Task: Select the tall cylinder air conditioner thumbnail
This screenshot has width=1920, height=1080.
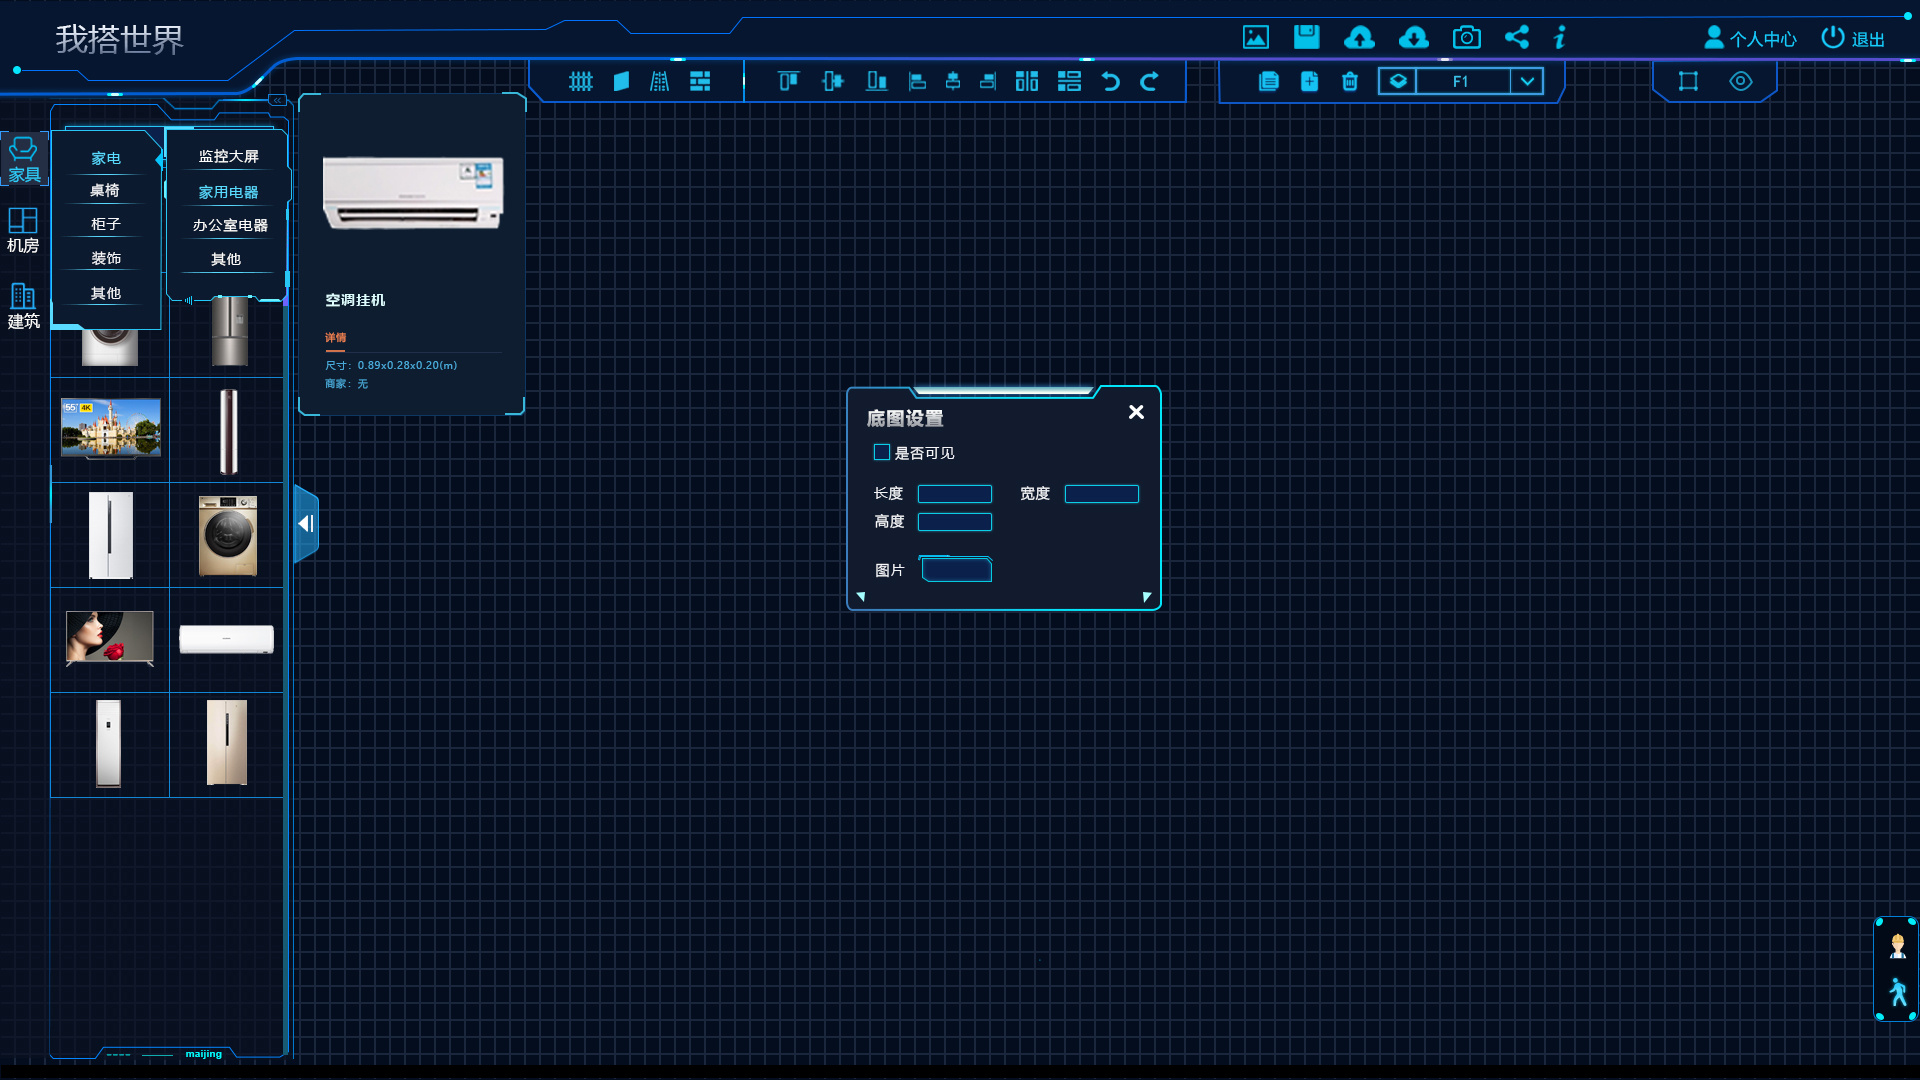Action: click(x=229, y=431)
